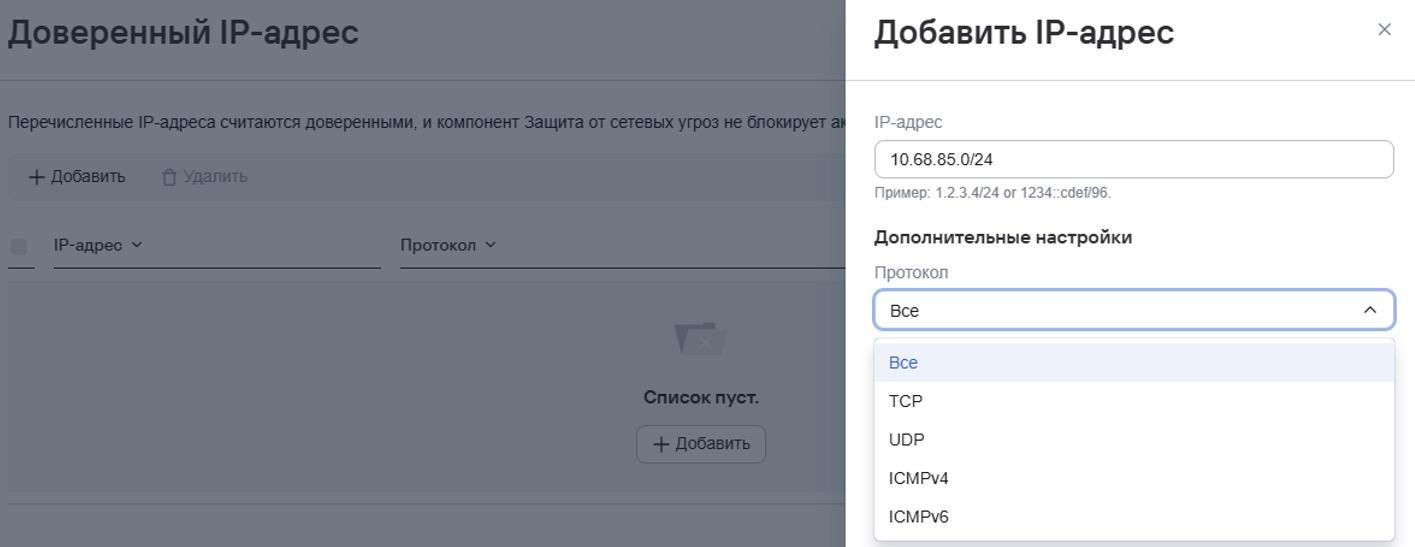
Task: Click the IP-адрес field label in panel
Action: click(x=908, y=122)
